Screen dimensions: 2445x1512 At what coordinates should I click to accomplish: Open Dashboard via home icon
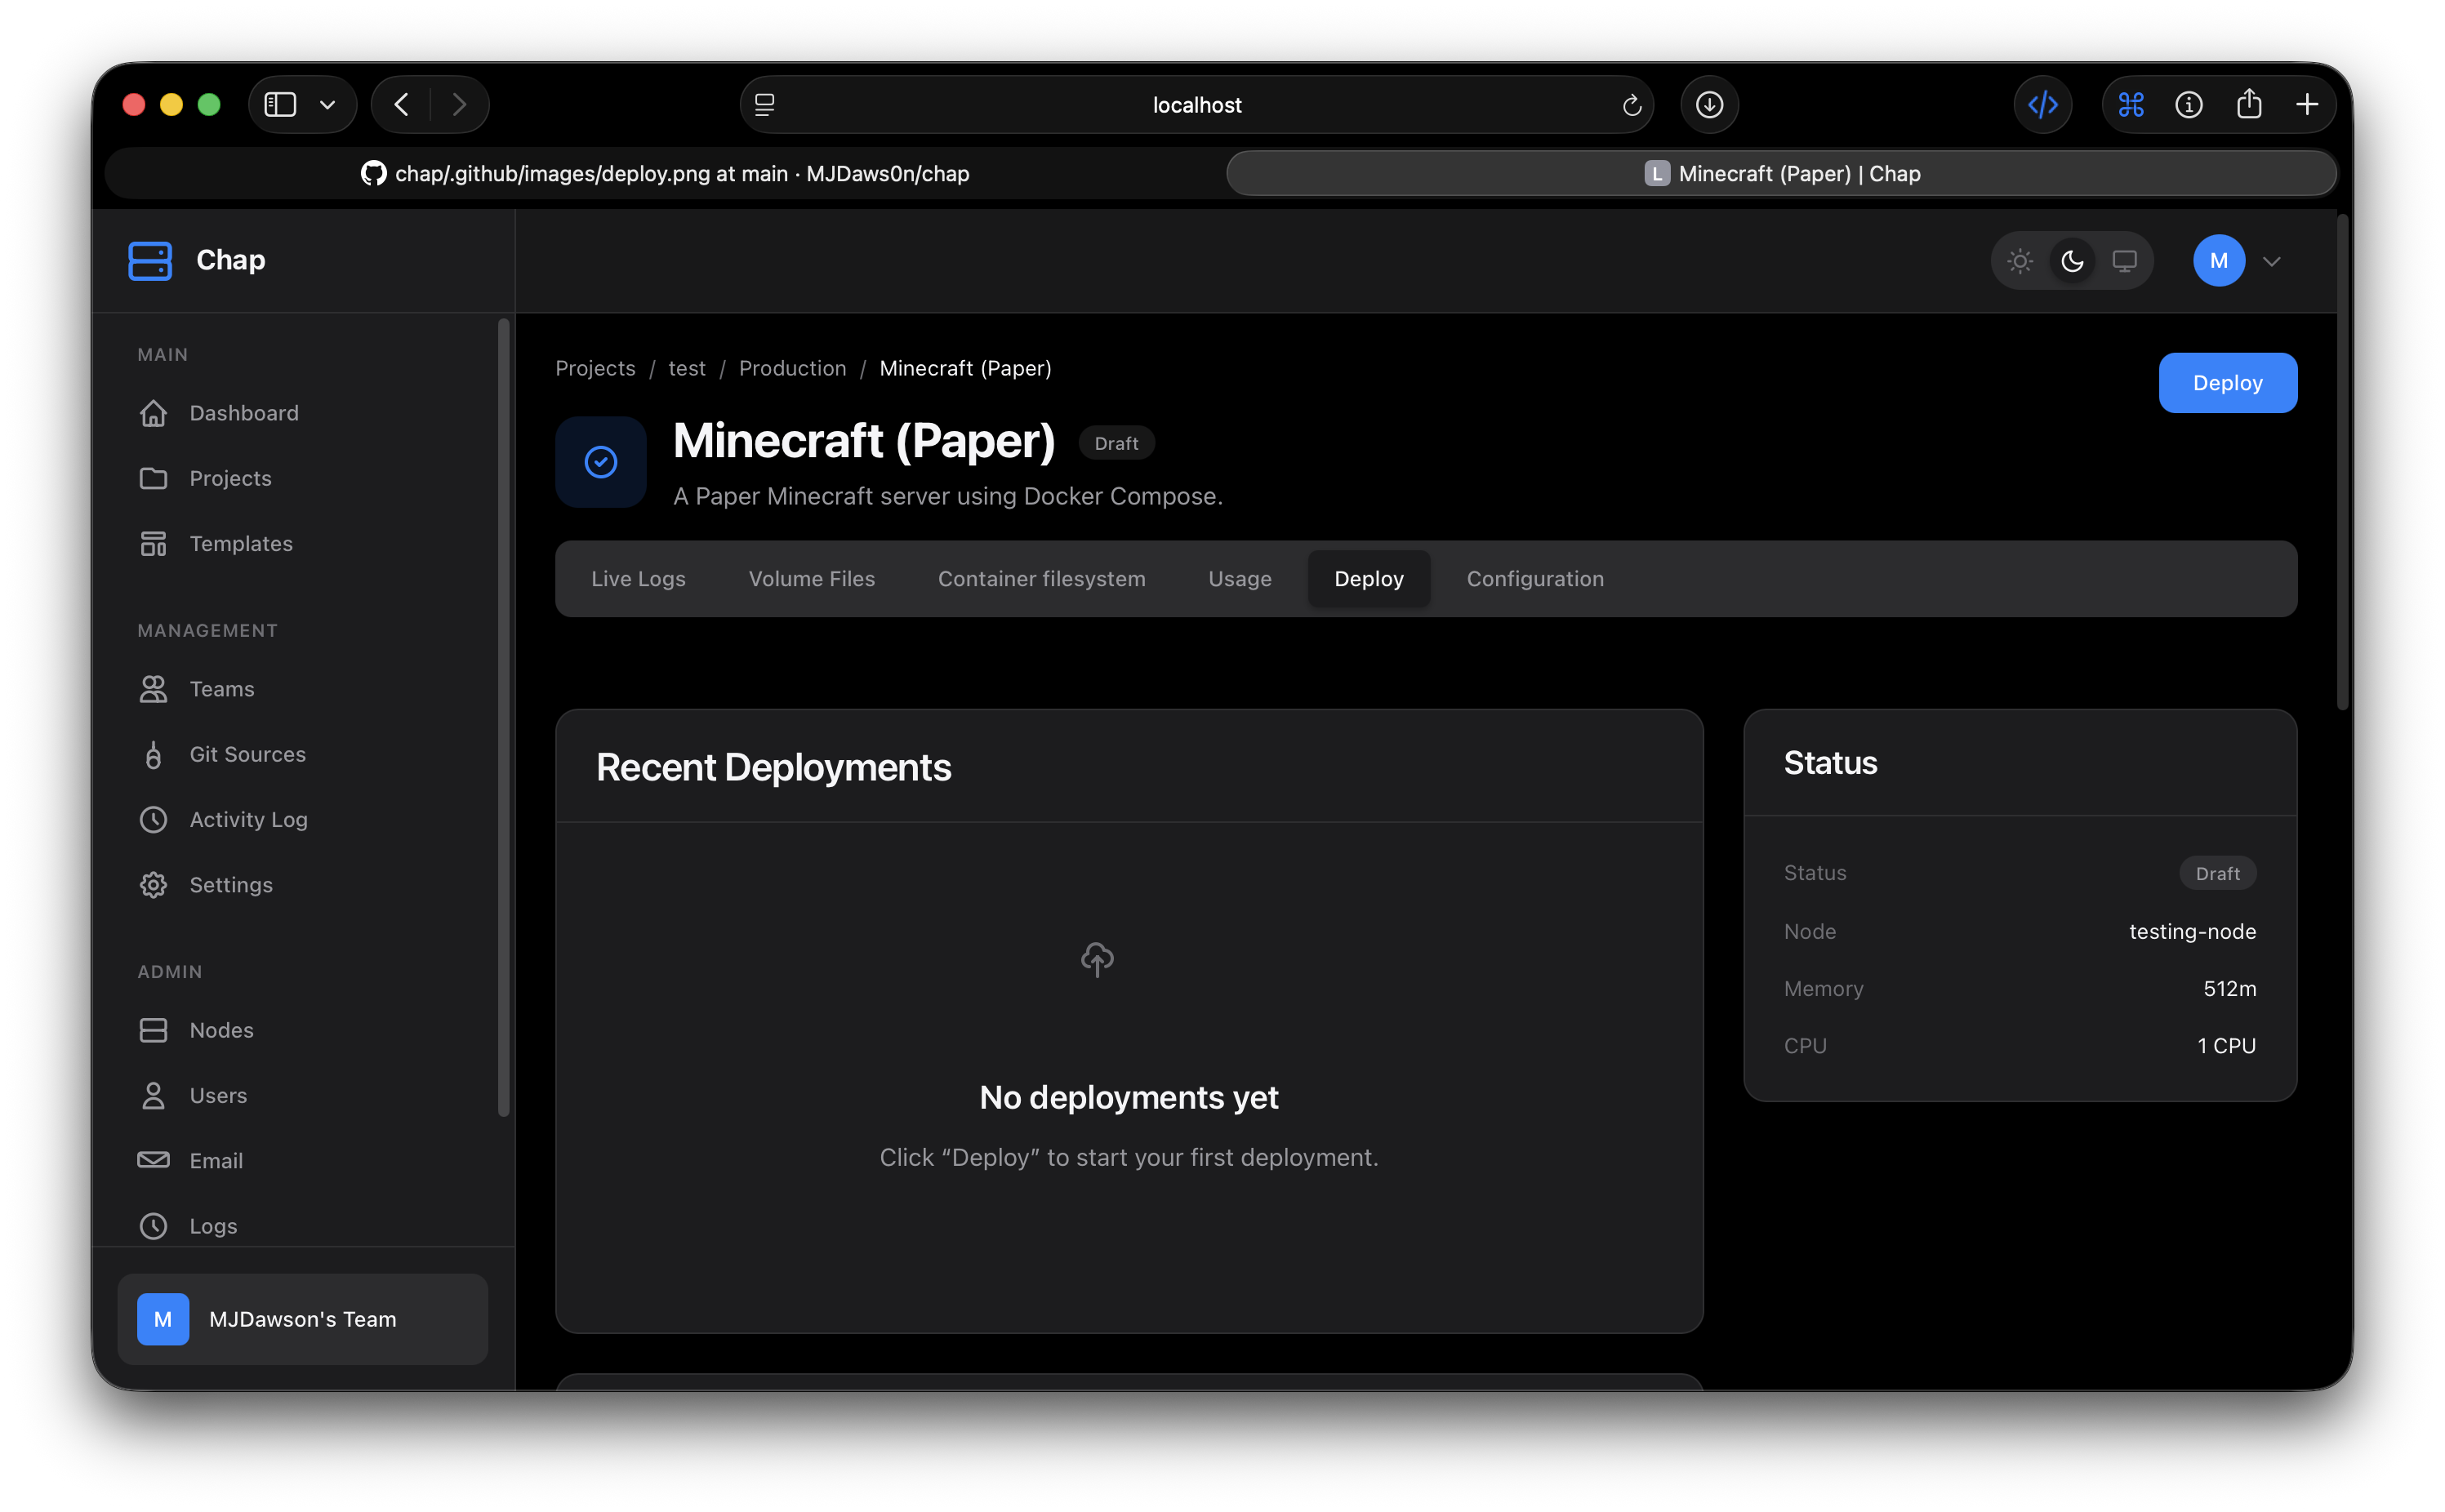click(153, 413)
